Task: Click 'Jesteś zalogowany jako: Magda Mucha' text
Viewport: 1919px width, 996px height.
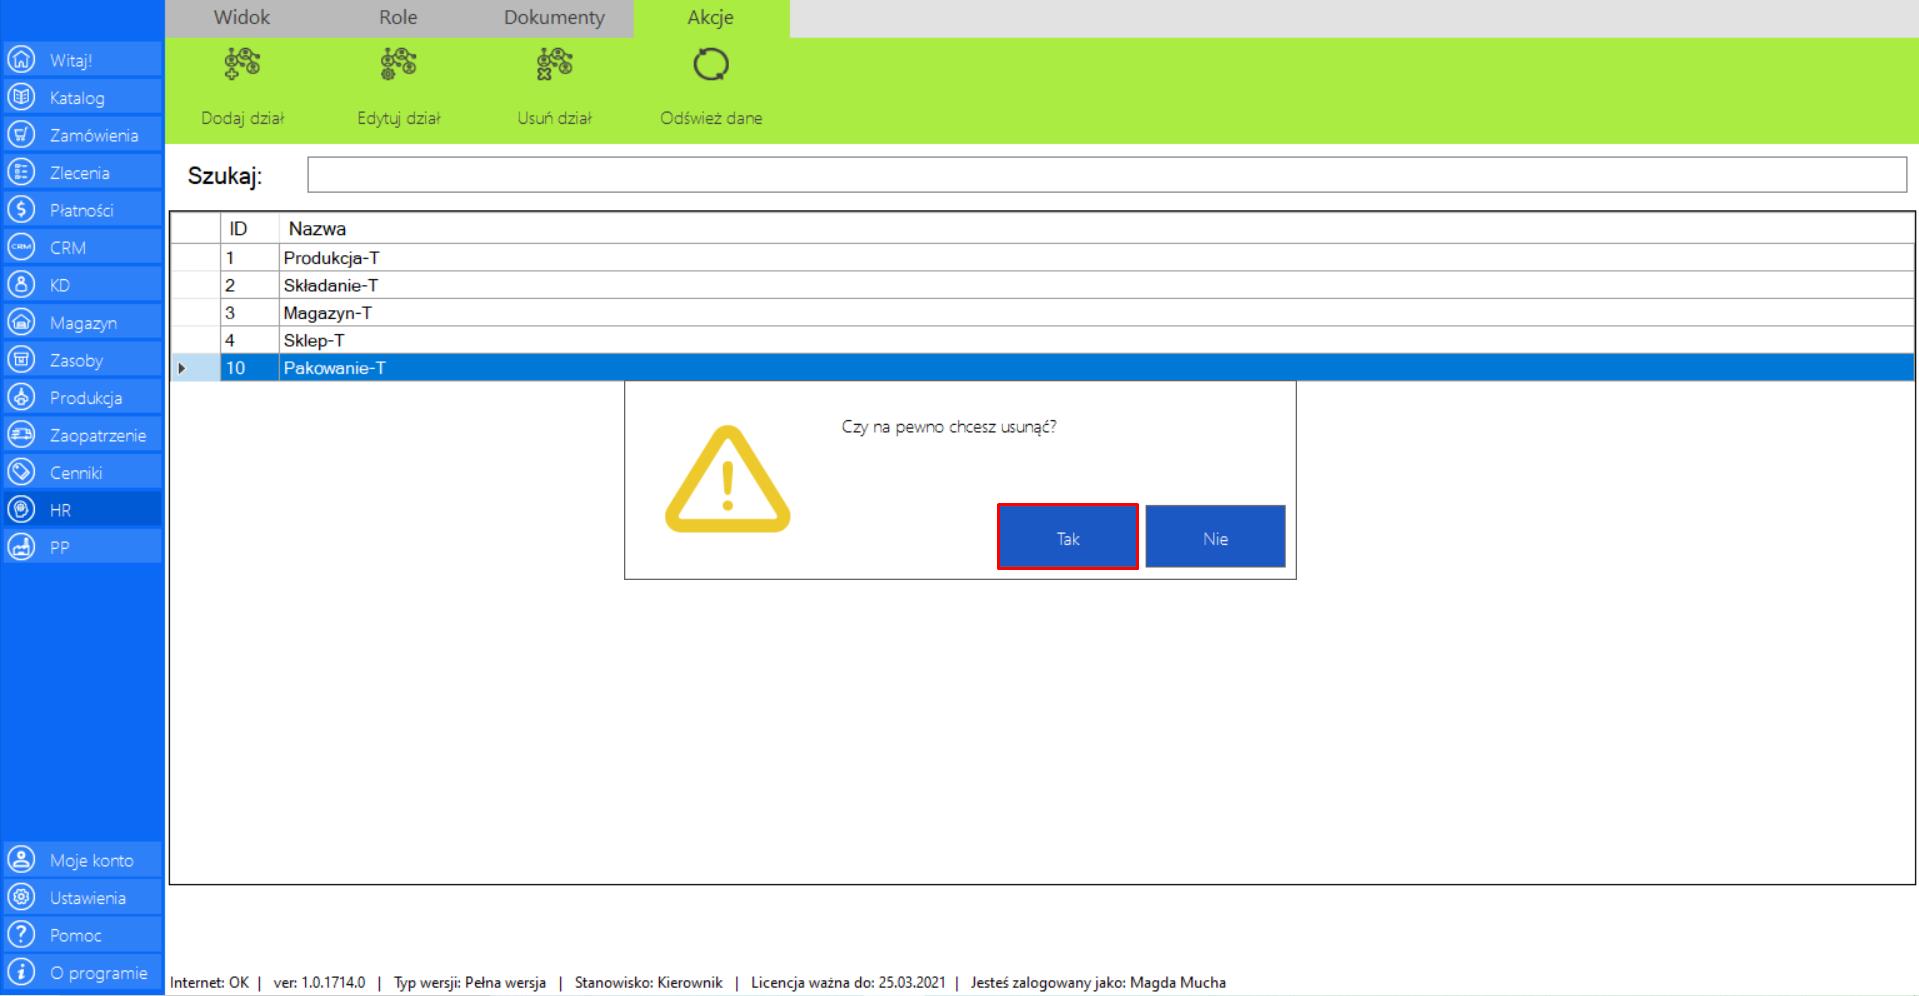Action: click(1098, 982)
